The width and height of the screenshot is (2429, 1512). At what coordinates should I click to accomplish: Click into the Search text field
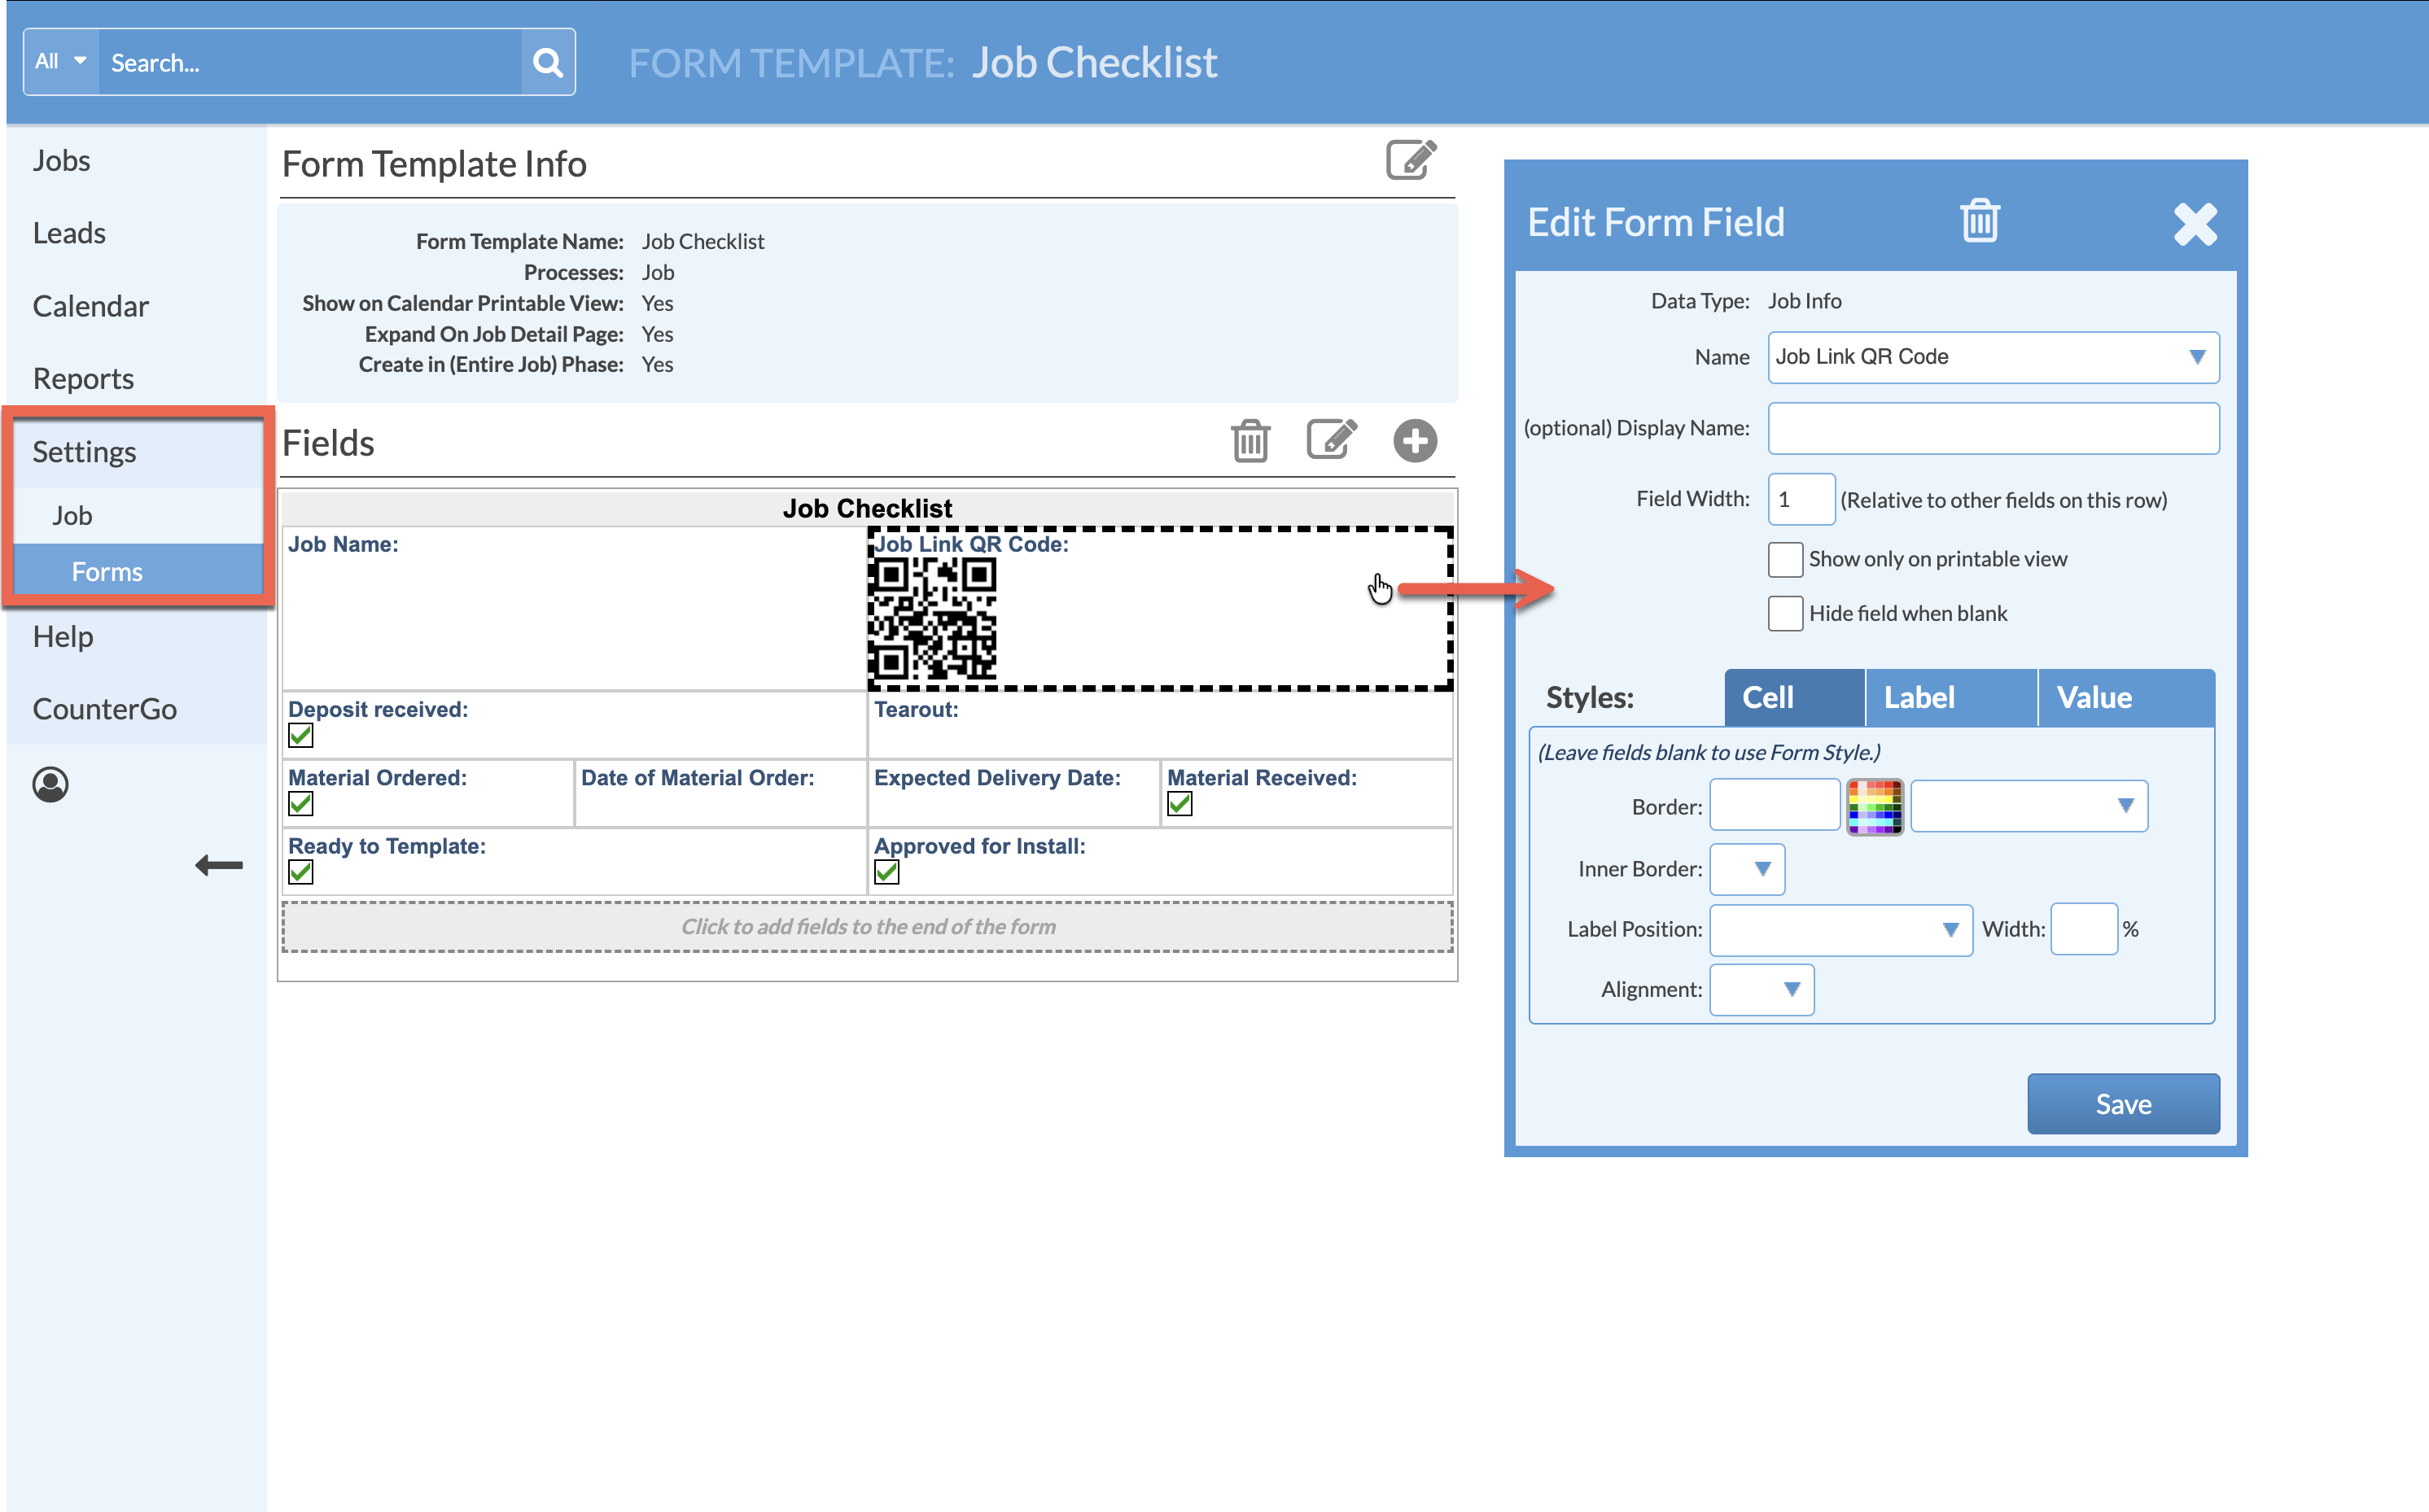coord(310,62)
